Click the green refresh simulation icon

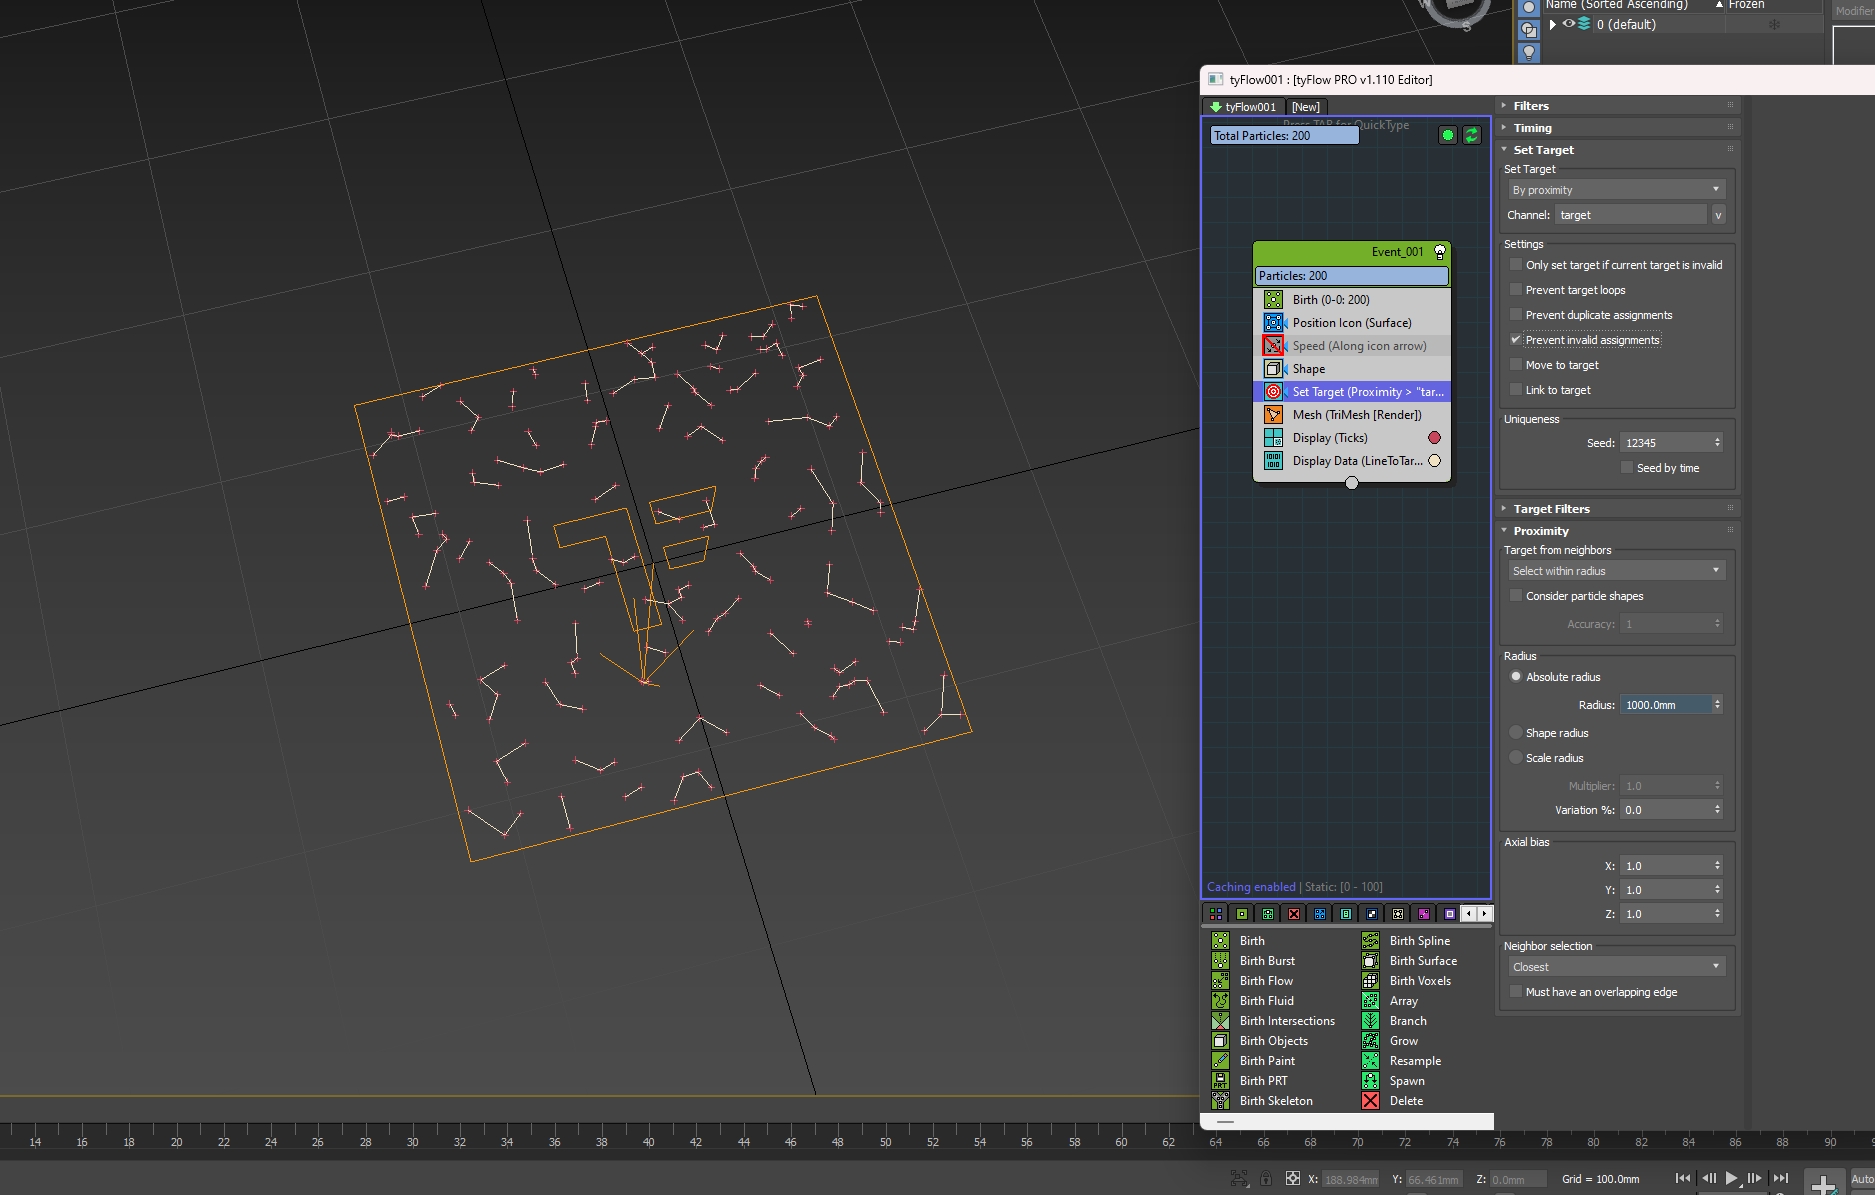[x=1471, y=135]
